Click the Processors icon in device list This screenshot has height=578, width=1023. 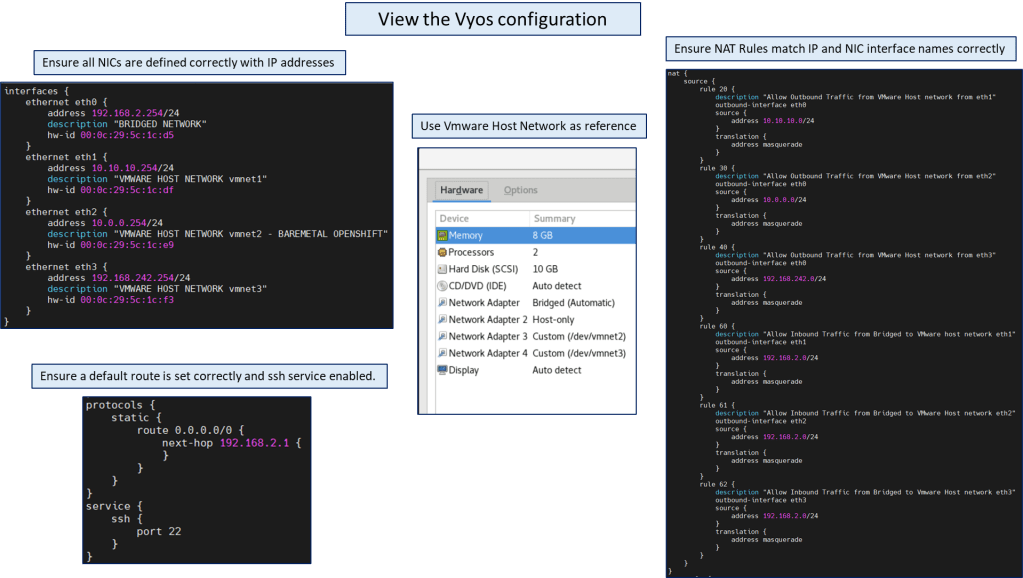click(x=442, y=252)
